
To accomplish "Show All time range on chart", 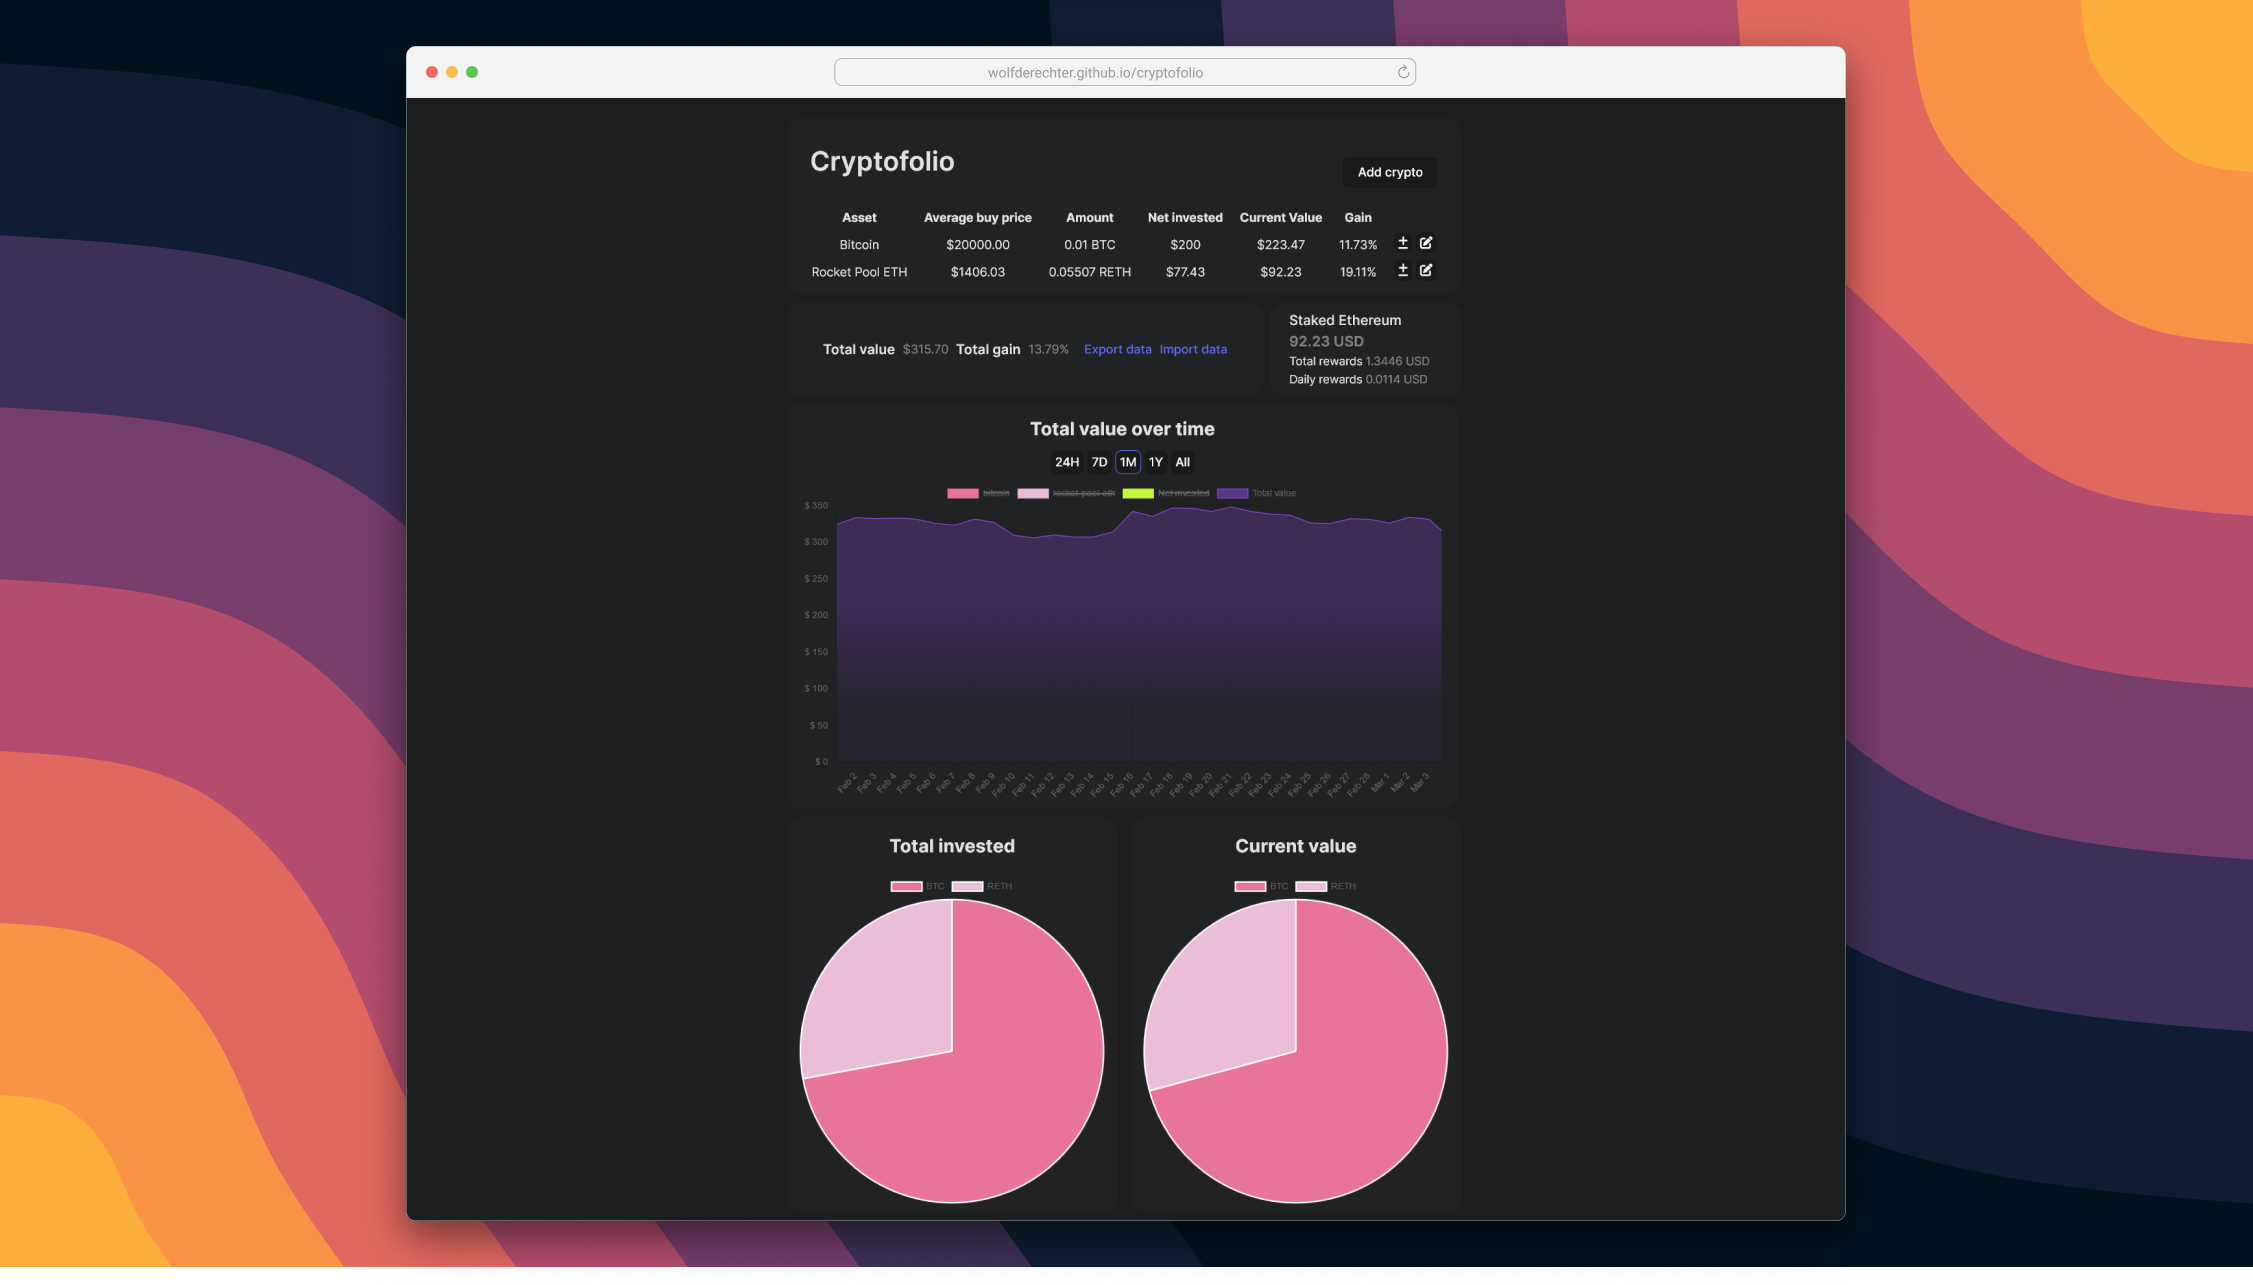I will tap(1182, 462).
